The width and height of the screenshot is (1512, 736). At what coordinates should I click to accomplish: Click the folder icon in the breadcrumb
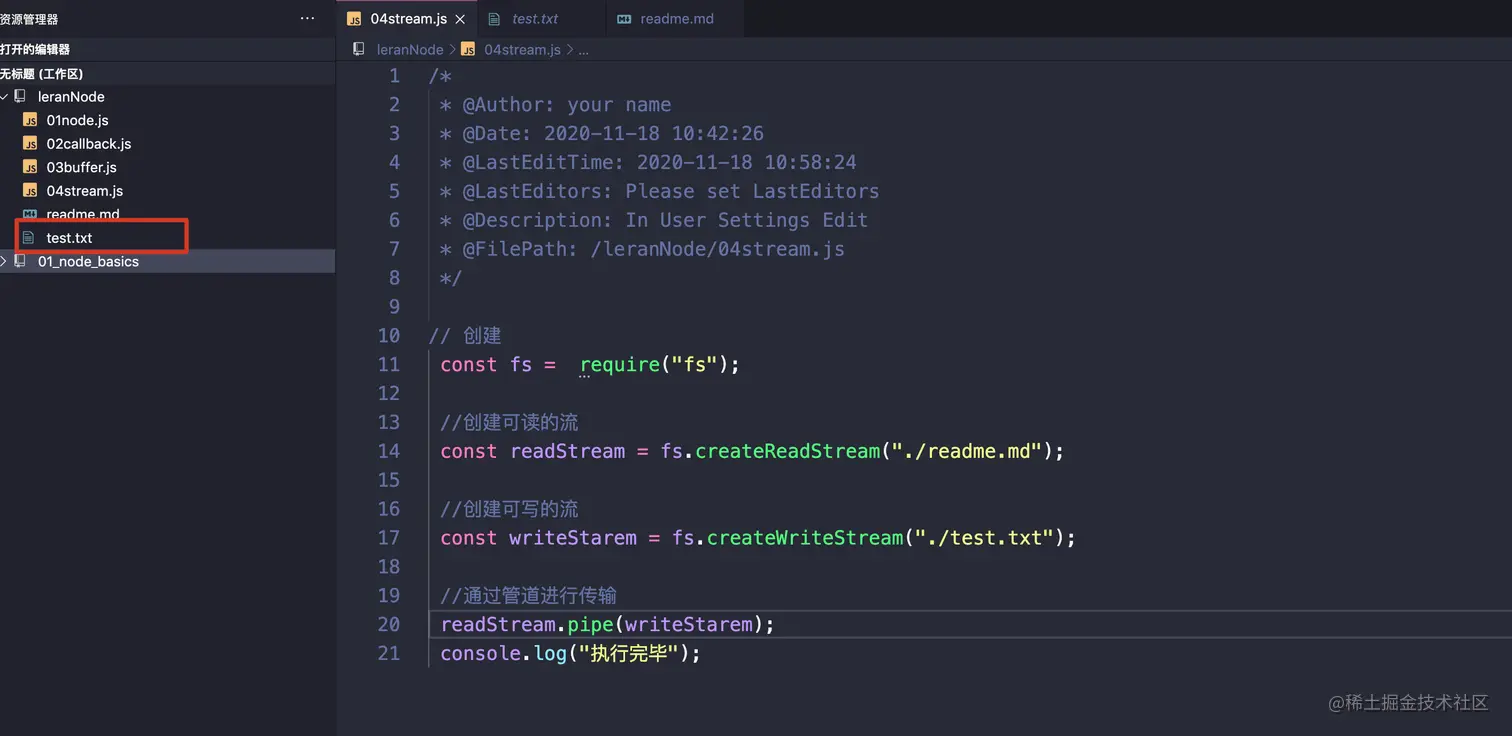pyautogui.click(x=359, y=49)
